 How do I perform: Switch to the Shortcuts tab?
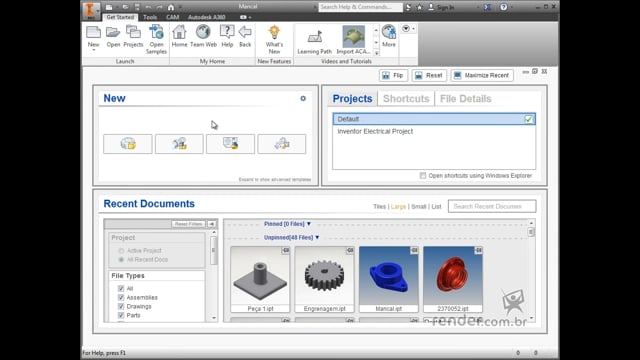(x=406, y=99)
